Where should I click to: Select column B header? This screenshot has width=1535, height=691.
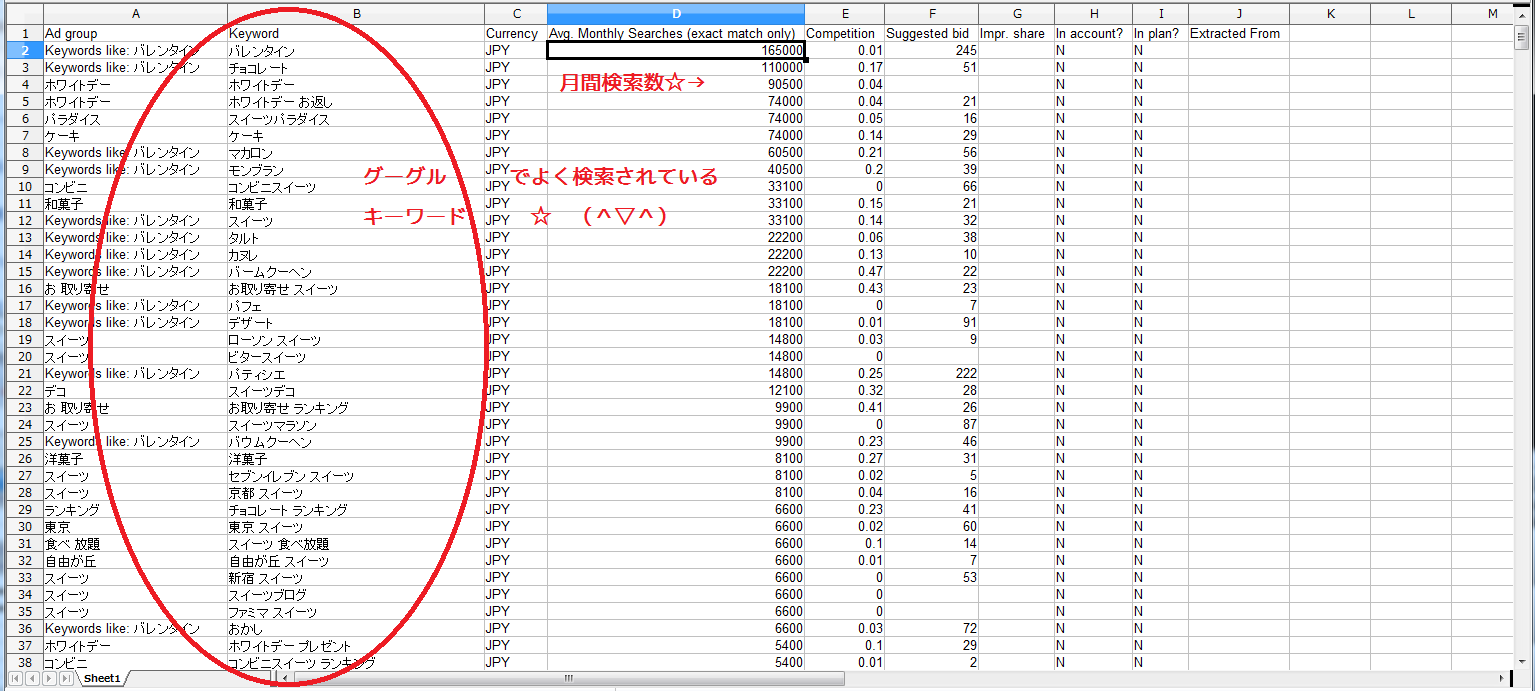pos(356,13)
